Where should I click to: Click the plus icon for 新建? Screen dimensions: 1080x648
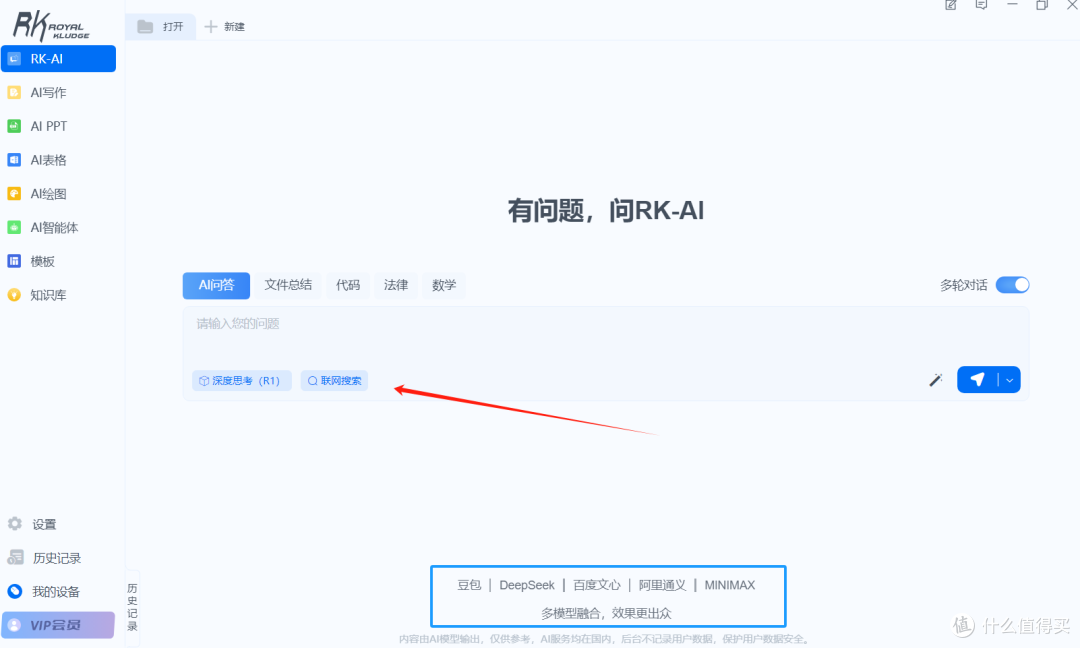tap(211, 27)
